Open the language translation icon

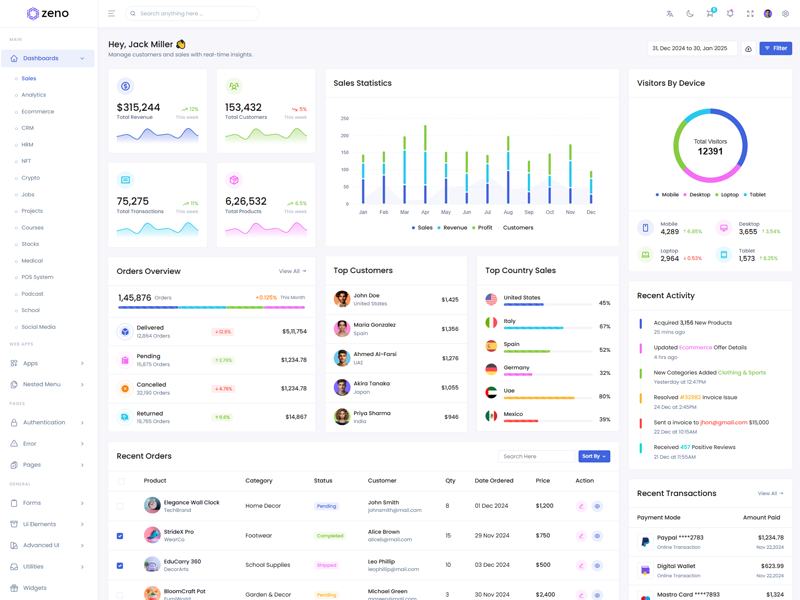coord(670,14)
